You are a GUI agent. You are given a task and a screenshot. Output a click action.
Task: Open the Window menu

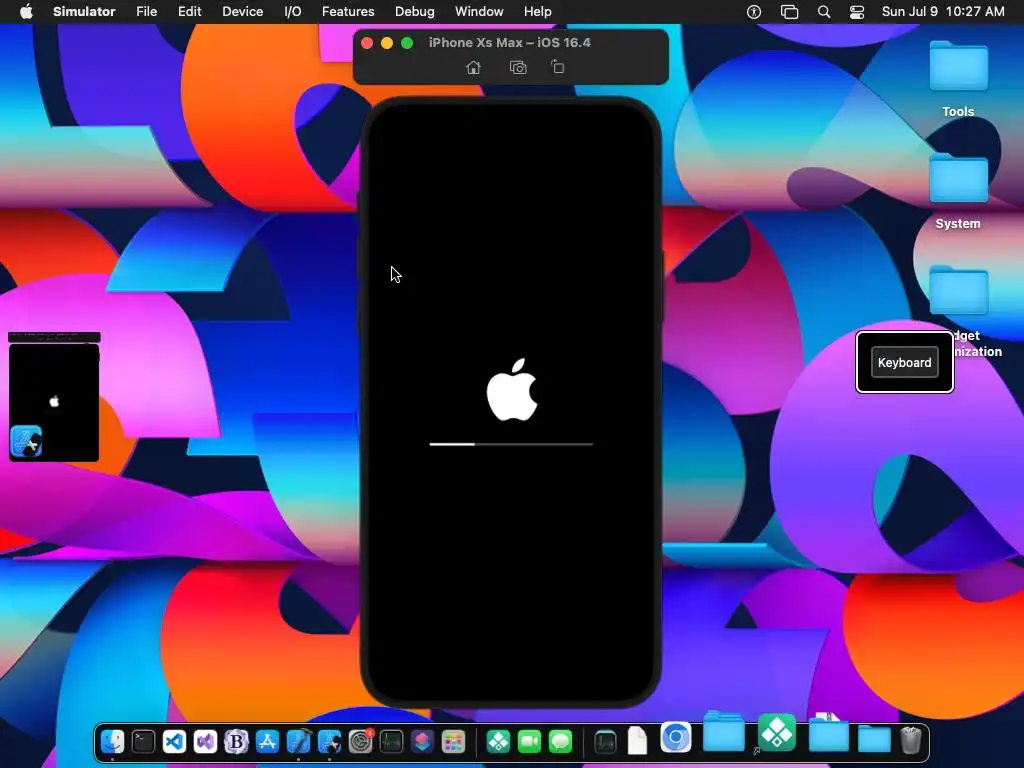(479, 12)
